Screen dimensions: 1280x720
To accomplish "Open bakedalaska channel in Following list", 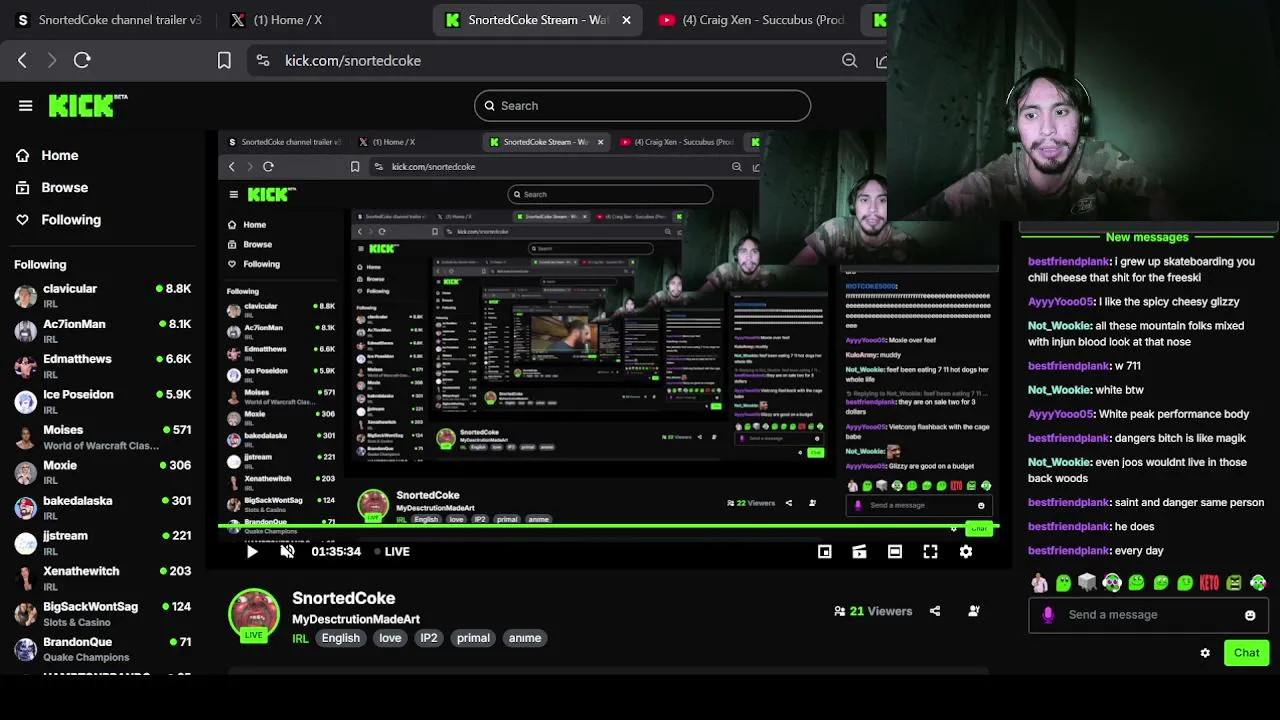I will pyautogui.click(x=102, y=508).
